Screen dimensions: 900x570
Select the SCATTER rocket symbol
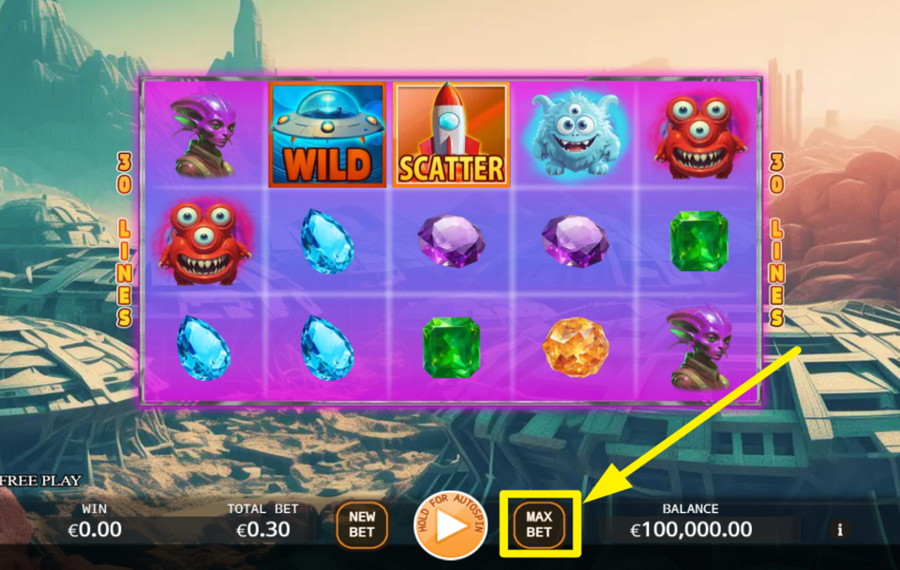451,134
